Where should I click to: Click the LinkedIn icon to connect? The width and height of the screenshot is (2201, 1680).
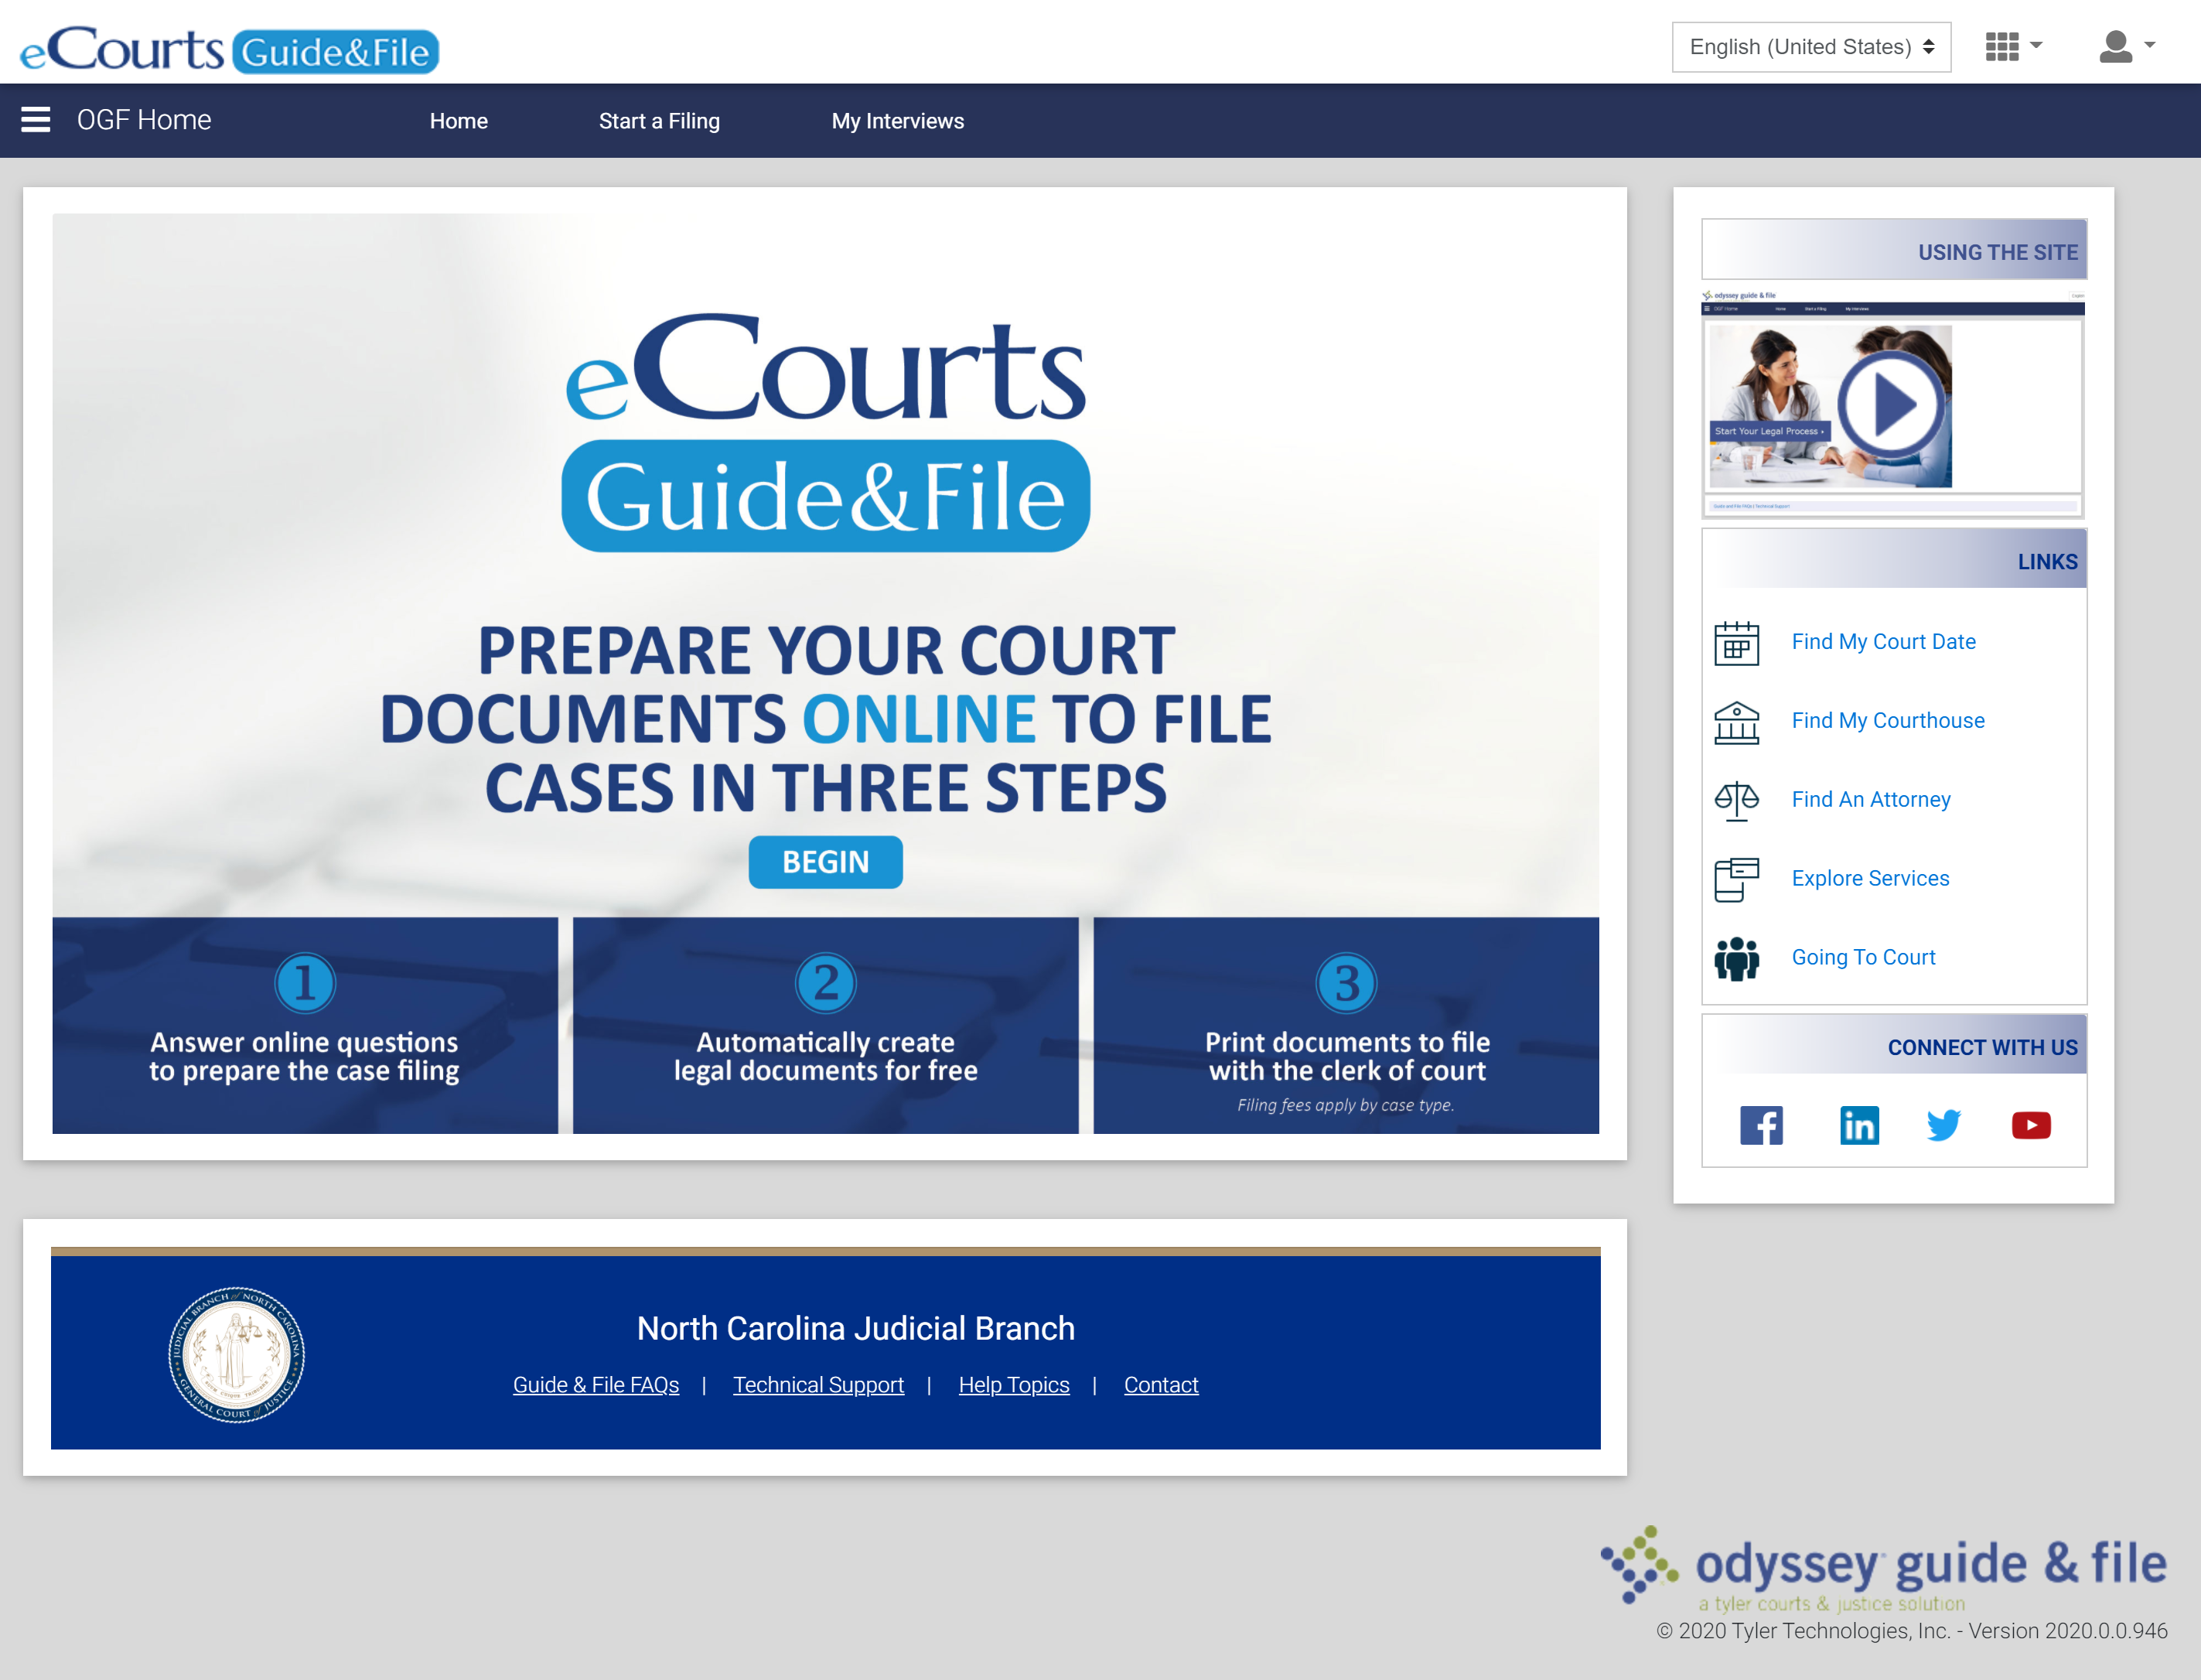point(1861,1124)
